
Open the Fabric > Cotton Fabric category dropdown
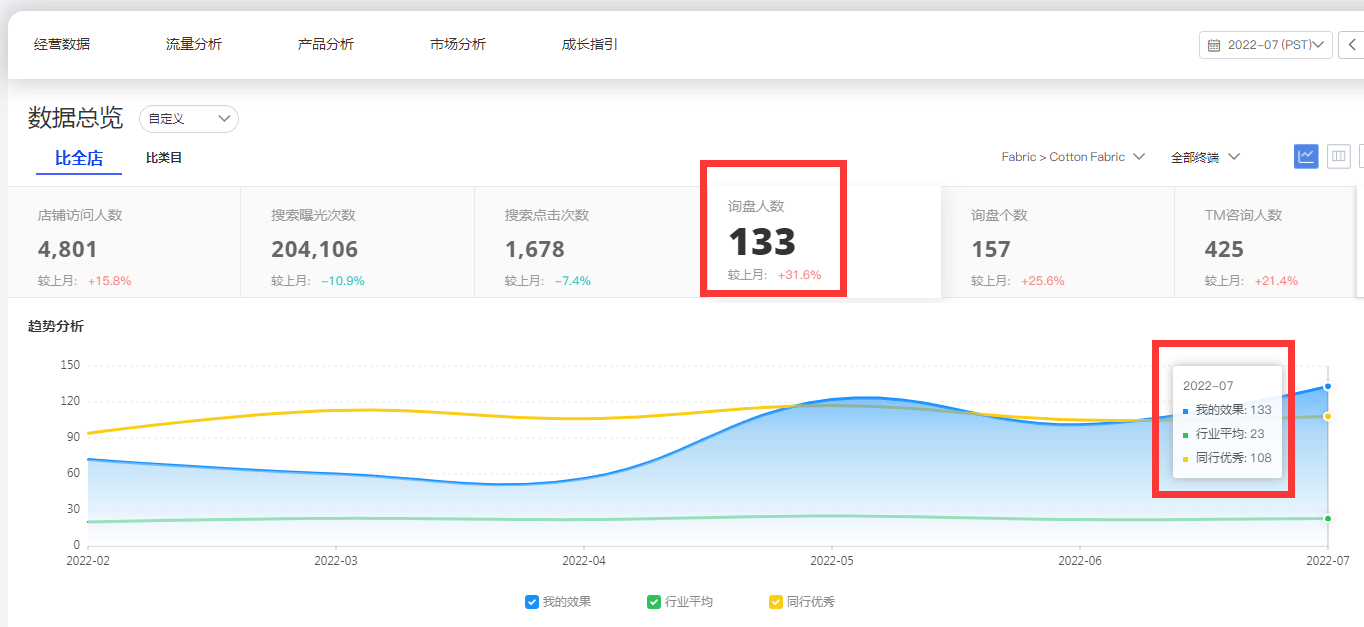pyautogui.click(x=1073, y=156)
